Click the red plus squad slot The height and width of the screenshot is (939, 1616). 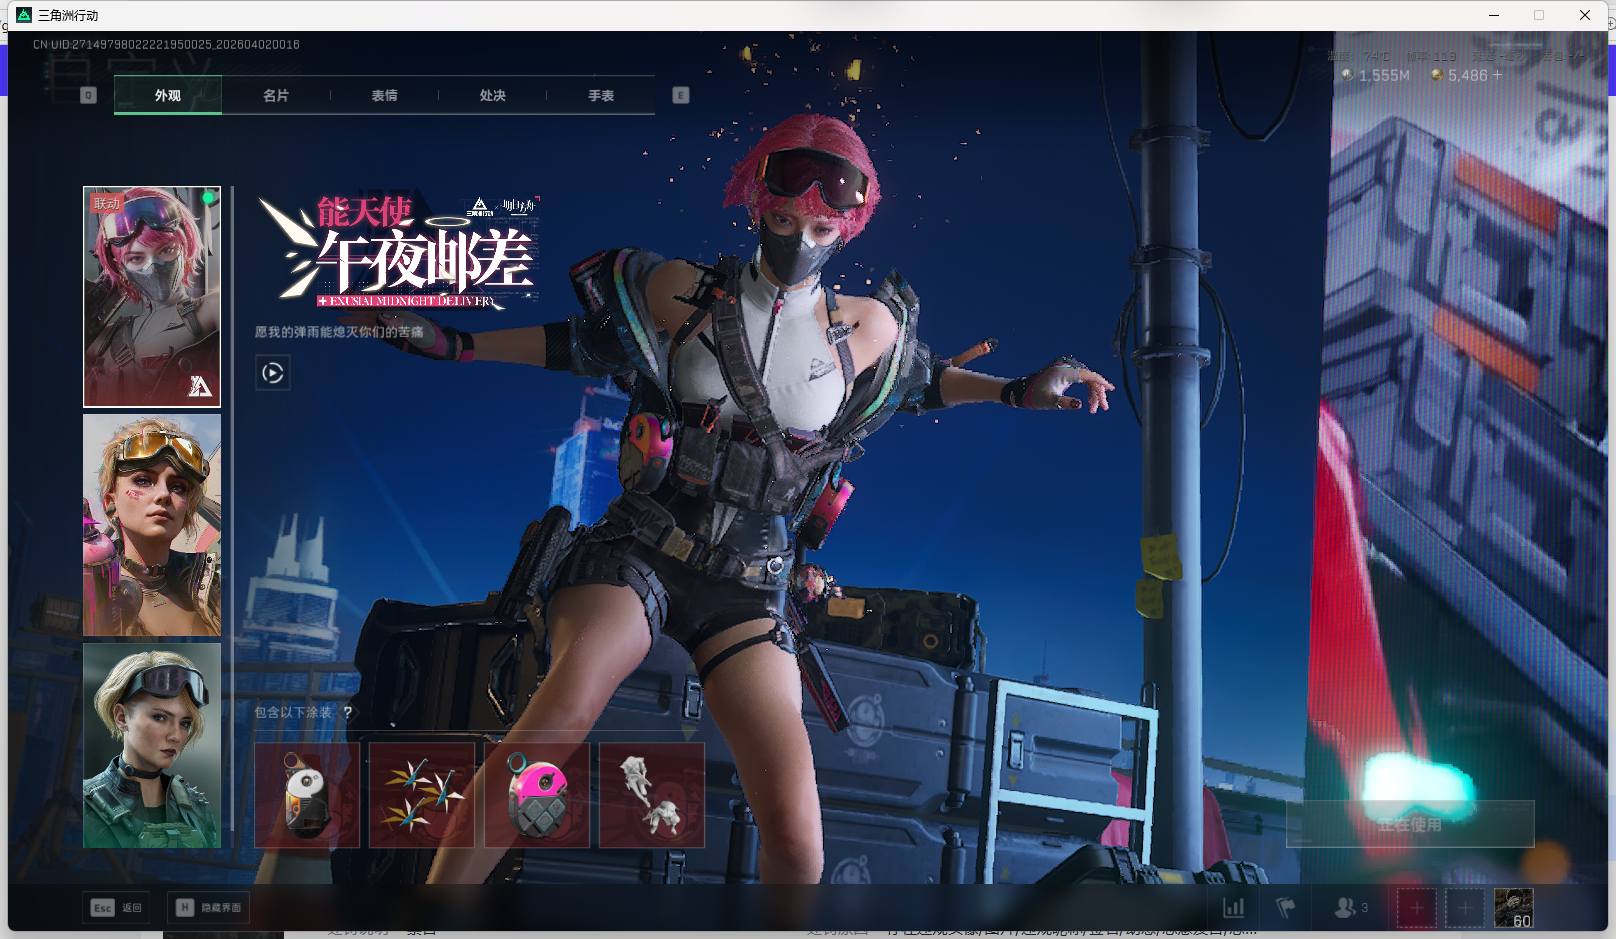[x=1416, y=908]
